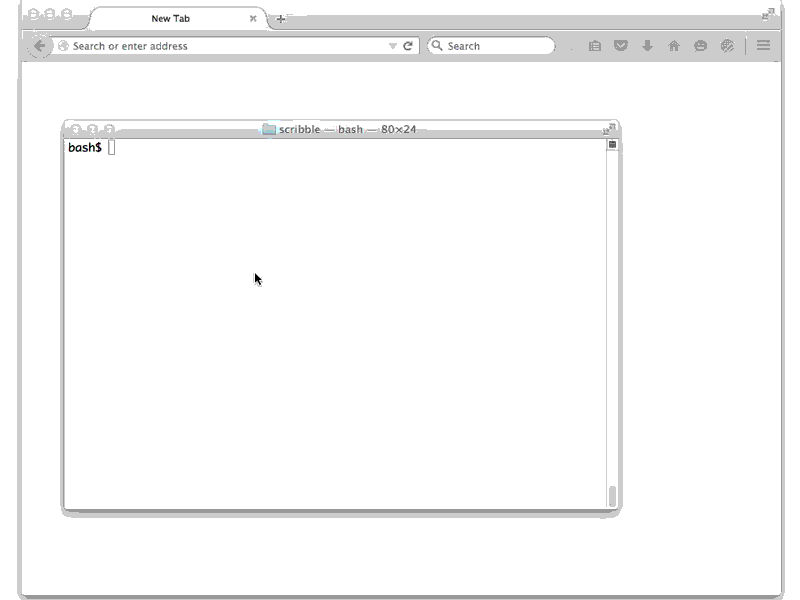800x600 pixels.
Task: Open the address bar history dropdown arrow
Action: pos(392,46)
